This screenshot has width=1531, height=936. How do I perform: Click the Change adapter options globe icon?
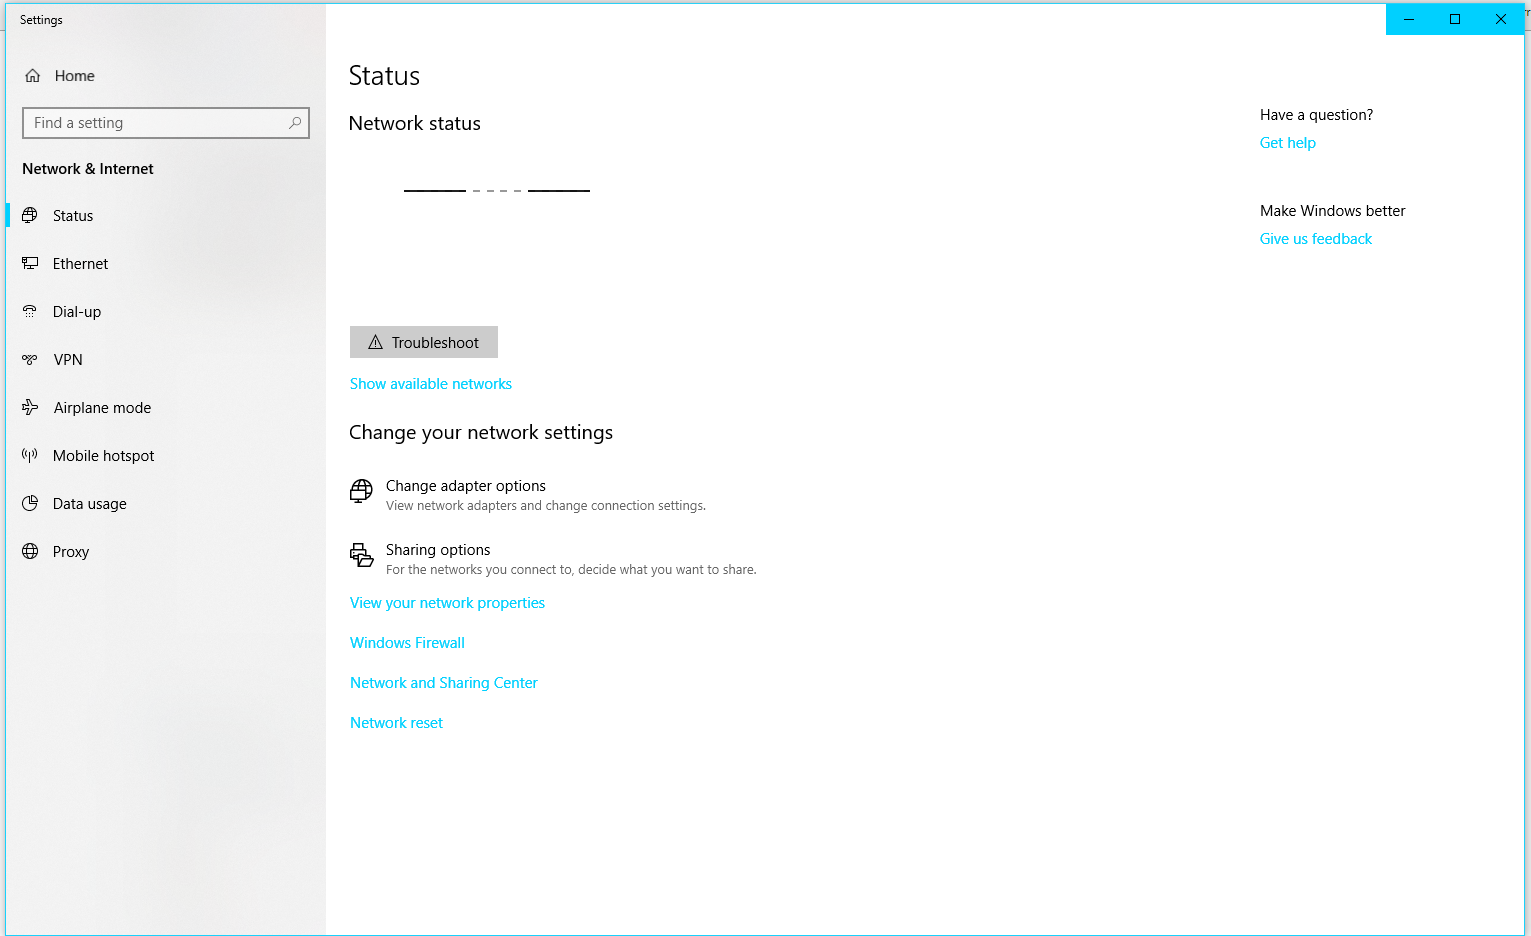click(x=361, y=491)
